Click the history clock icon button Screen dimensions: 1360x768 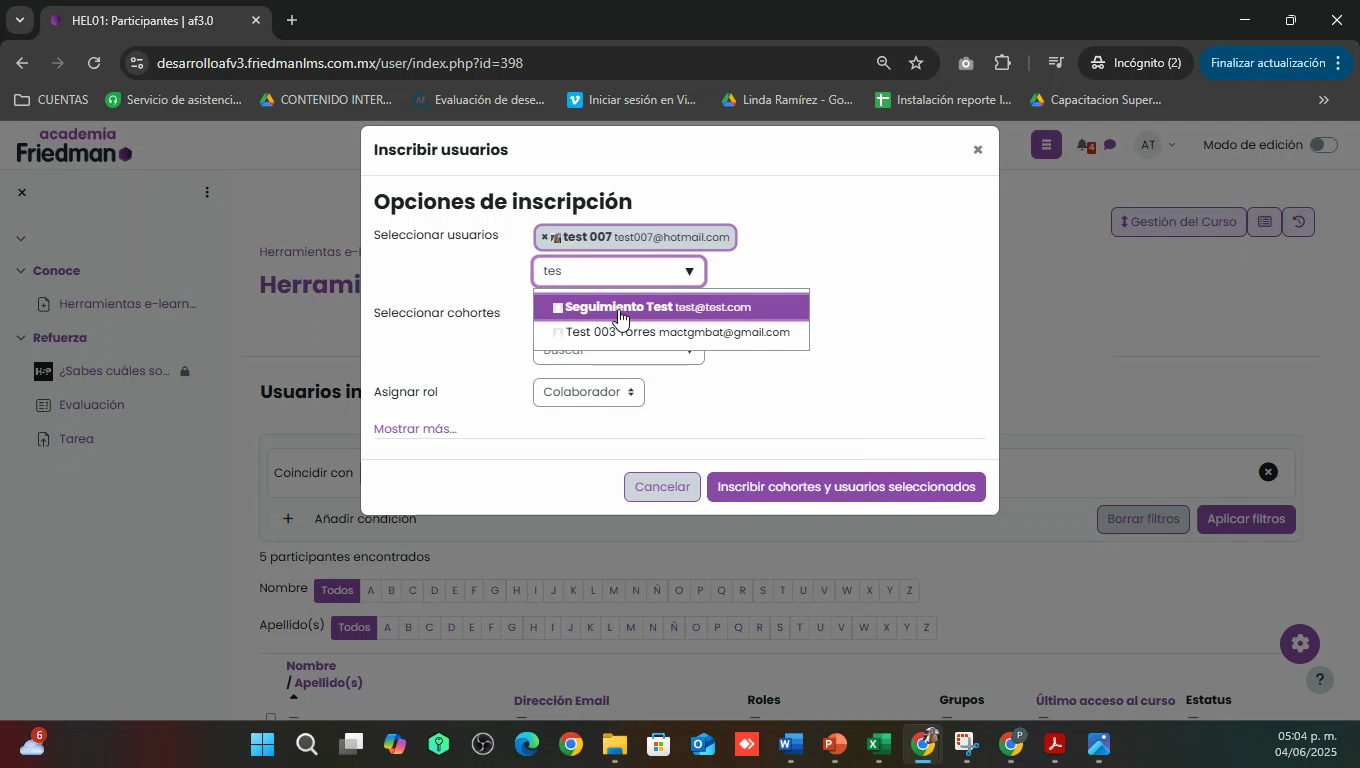(1298, 222)
